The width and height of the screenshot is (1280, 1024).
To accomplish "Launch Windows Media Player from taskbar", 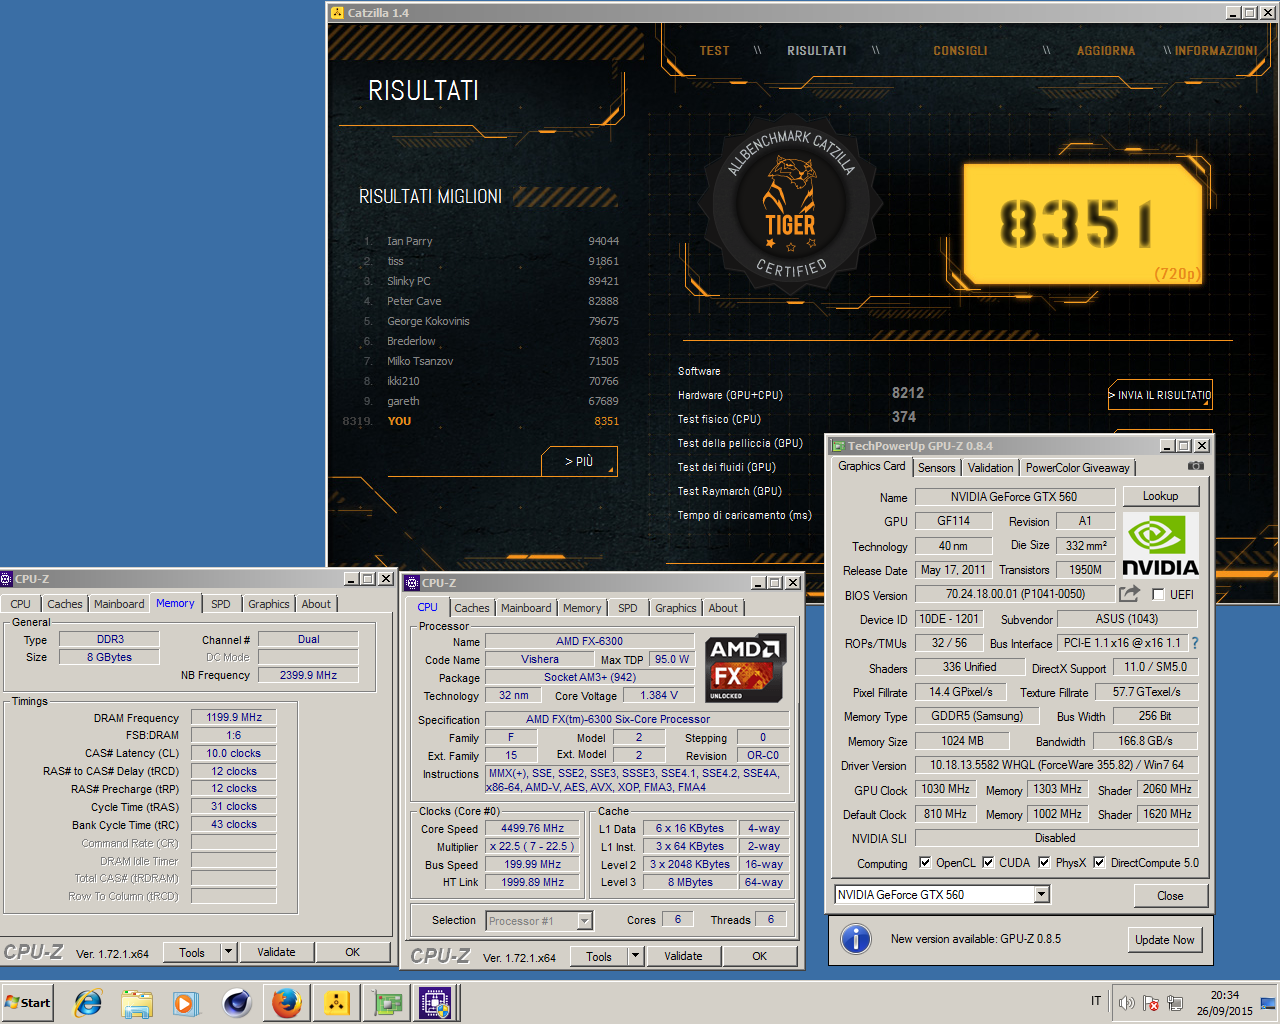I will (x=186, y=1002).
